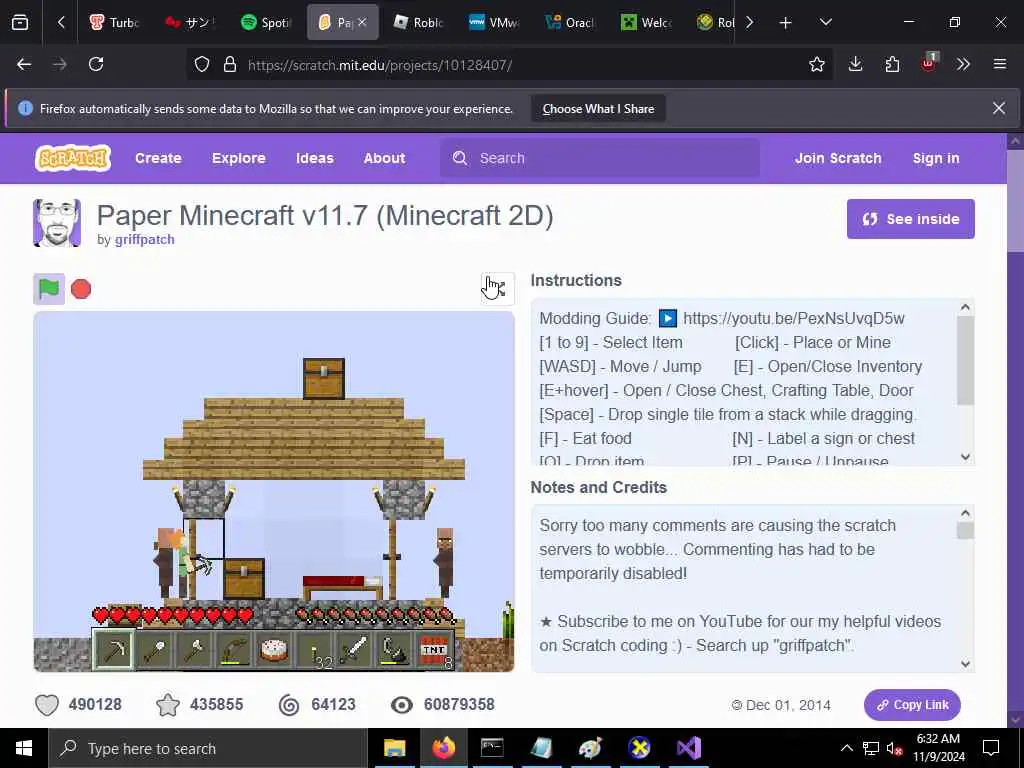Viewport: 1024px width, 768px height.
Task: Open the About menu item
Action: (384, 158)
